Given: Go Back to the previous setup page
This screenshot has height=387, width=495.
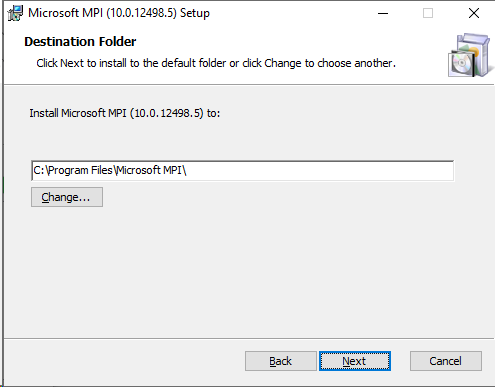Looking at the screenshot, I should pos(281,361).
